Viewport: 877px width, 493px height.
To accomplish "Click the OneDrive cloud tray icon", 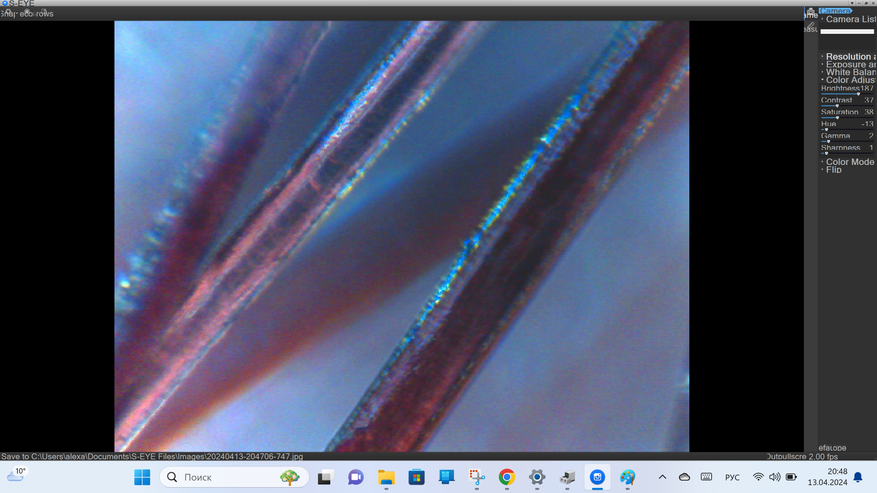I will pyautogui.click(x=684, y=477).
